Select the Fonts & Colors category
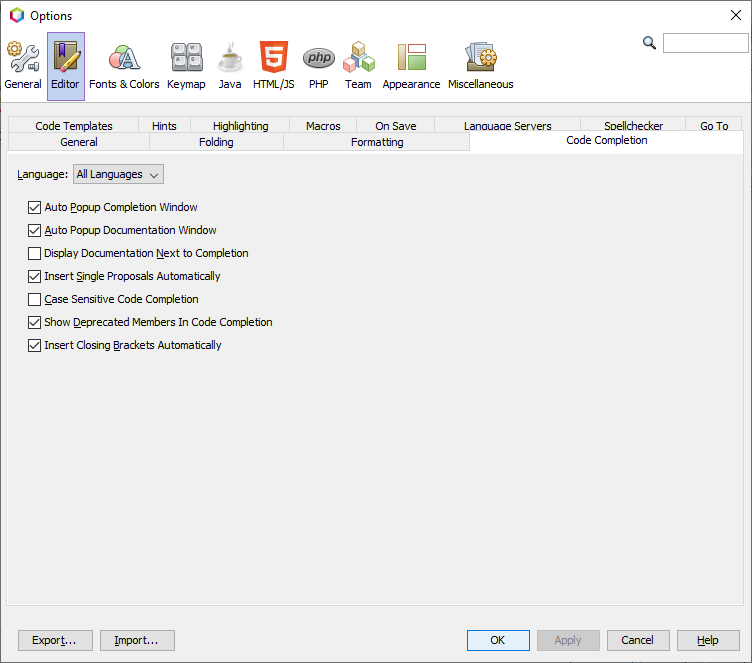Viewport: 752px width, 663px height. [124, 67]
